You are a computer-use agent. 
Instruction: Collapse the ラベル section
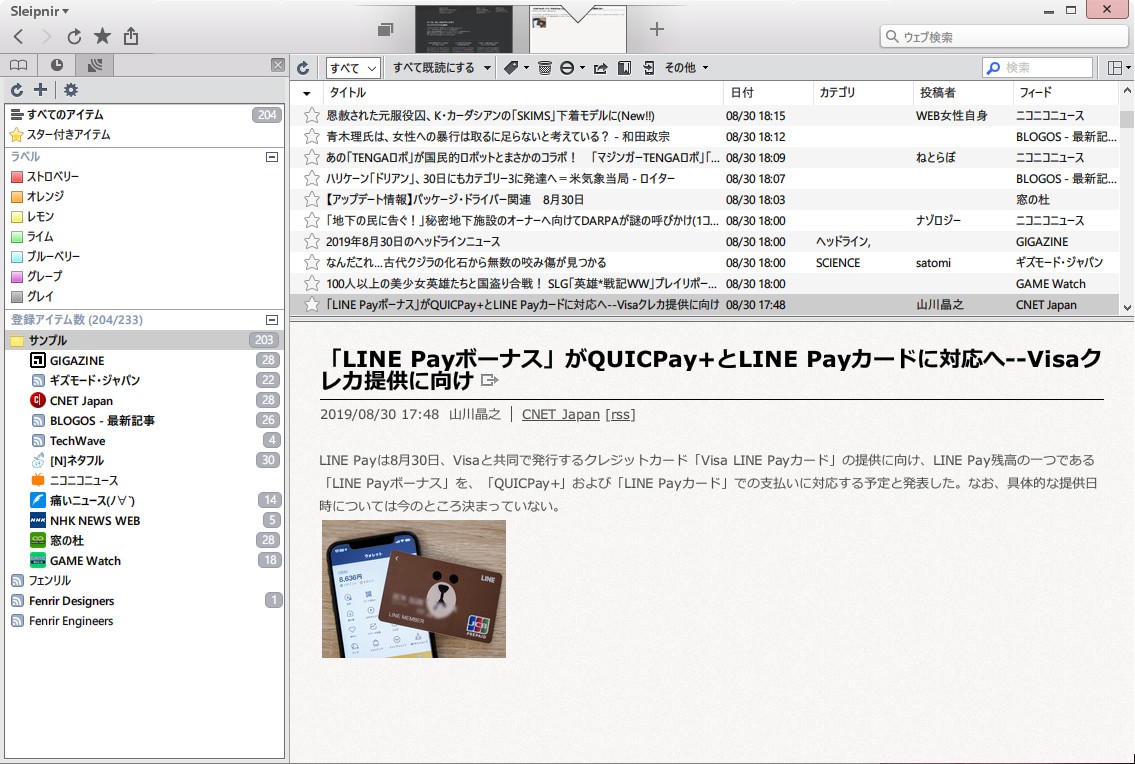[x=272, y=157]
